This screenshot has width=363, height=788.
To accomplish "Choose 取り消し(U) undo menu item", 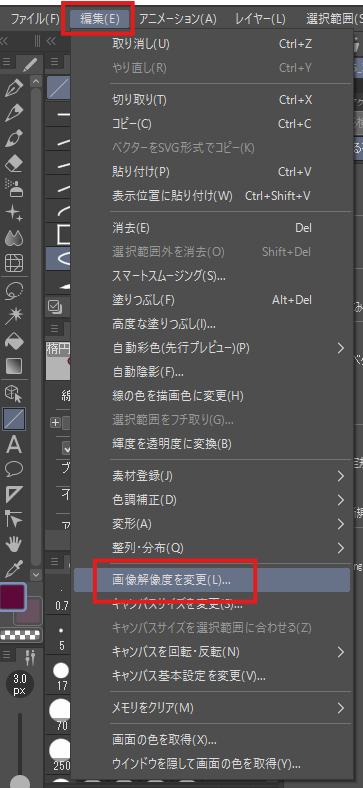I will (212, 44).
